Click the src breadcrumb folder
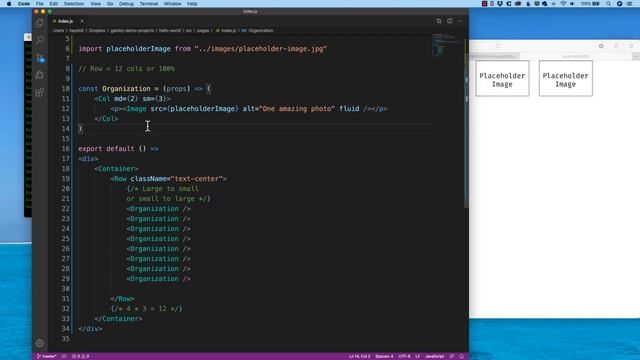640x360 pixels. pyautogui.click(x=189, y=31)
